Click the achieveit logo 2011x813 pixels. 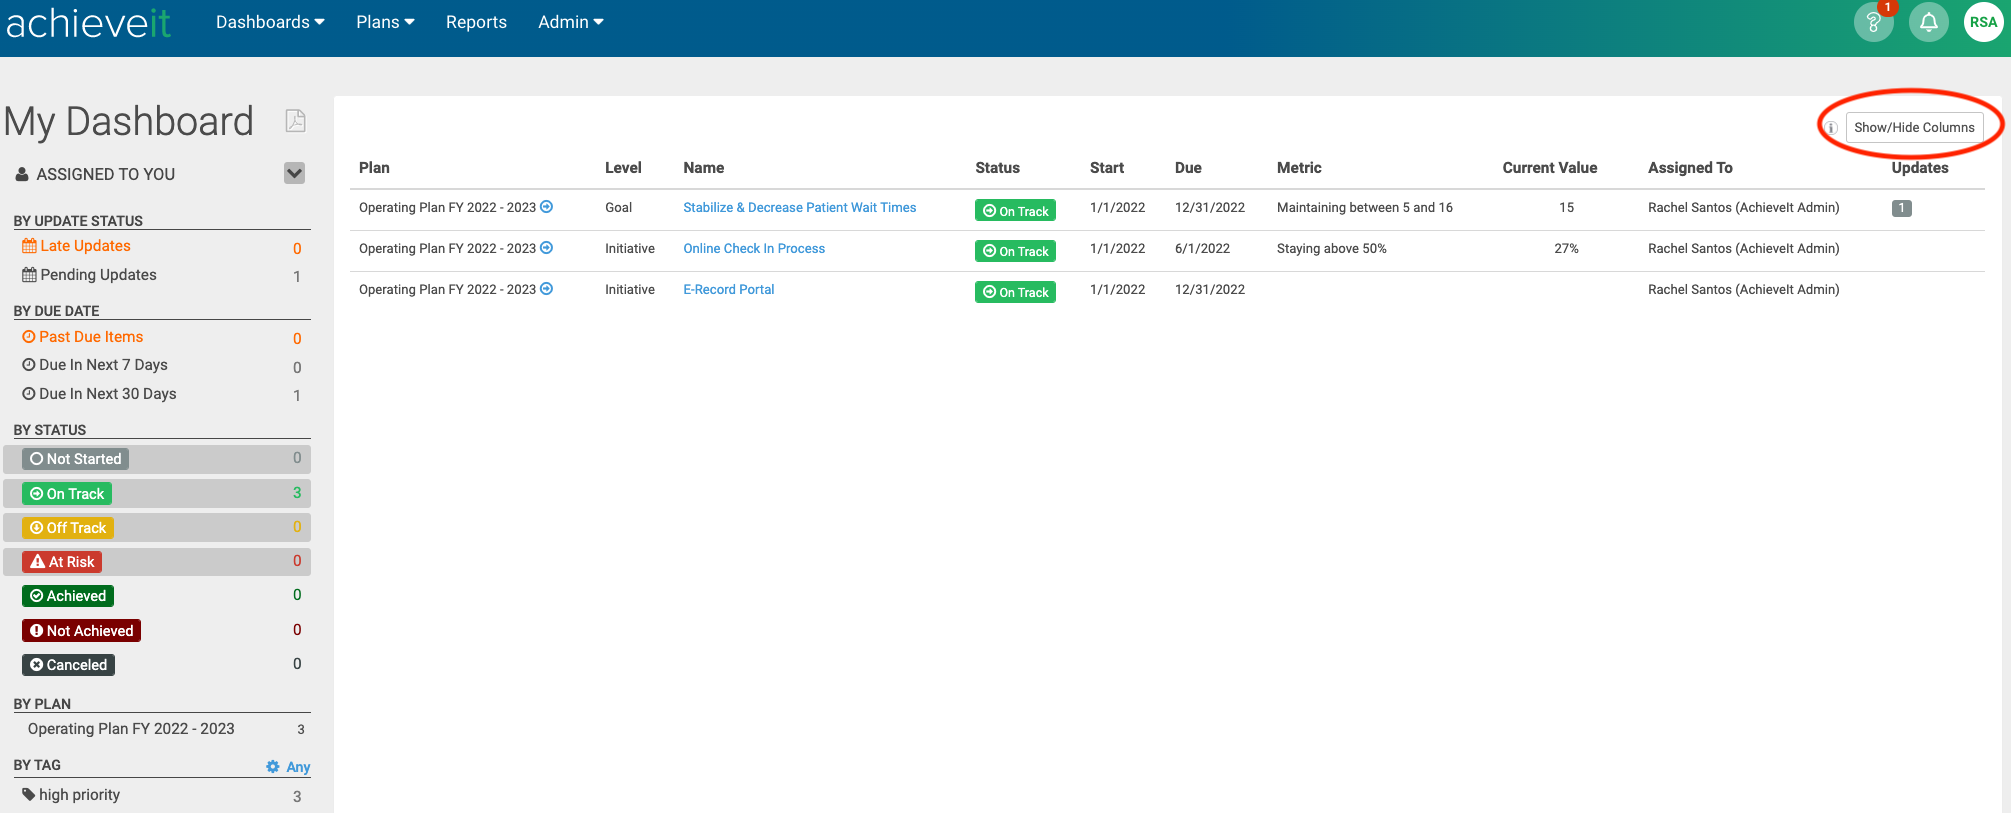88,22
